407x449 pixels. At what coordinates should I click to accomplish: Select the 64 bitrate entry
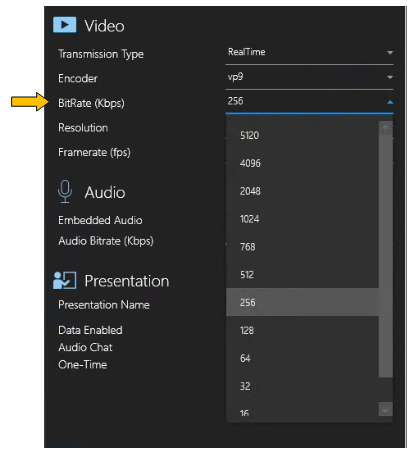[302, 358]
